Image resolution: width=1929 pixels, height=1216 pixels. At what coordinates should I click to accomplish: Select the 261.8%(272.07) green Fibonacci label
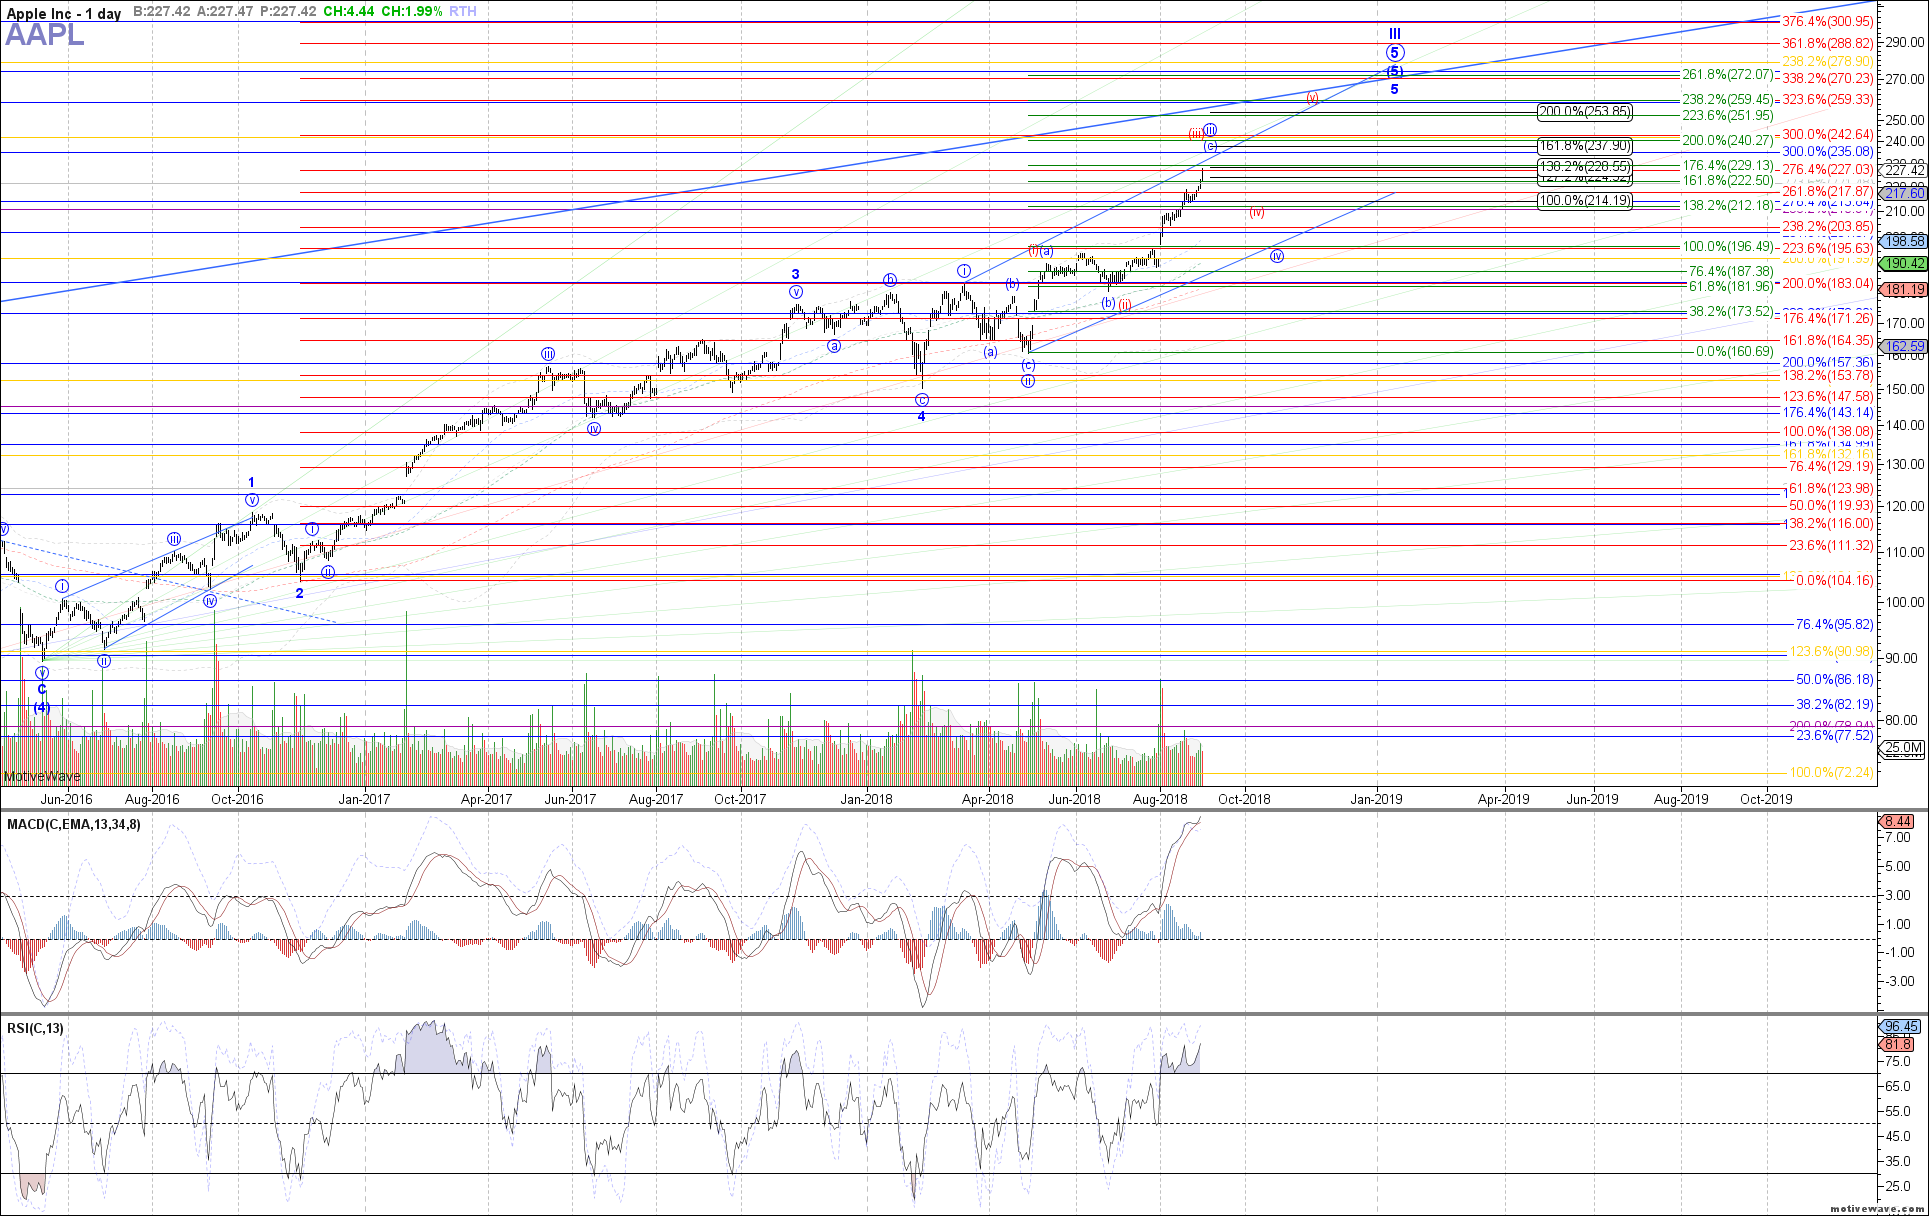tap(1728, 75)
